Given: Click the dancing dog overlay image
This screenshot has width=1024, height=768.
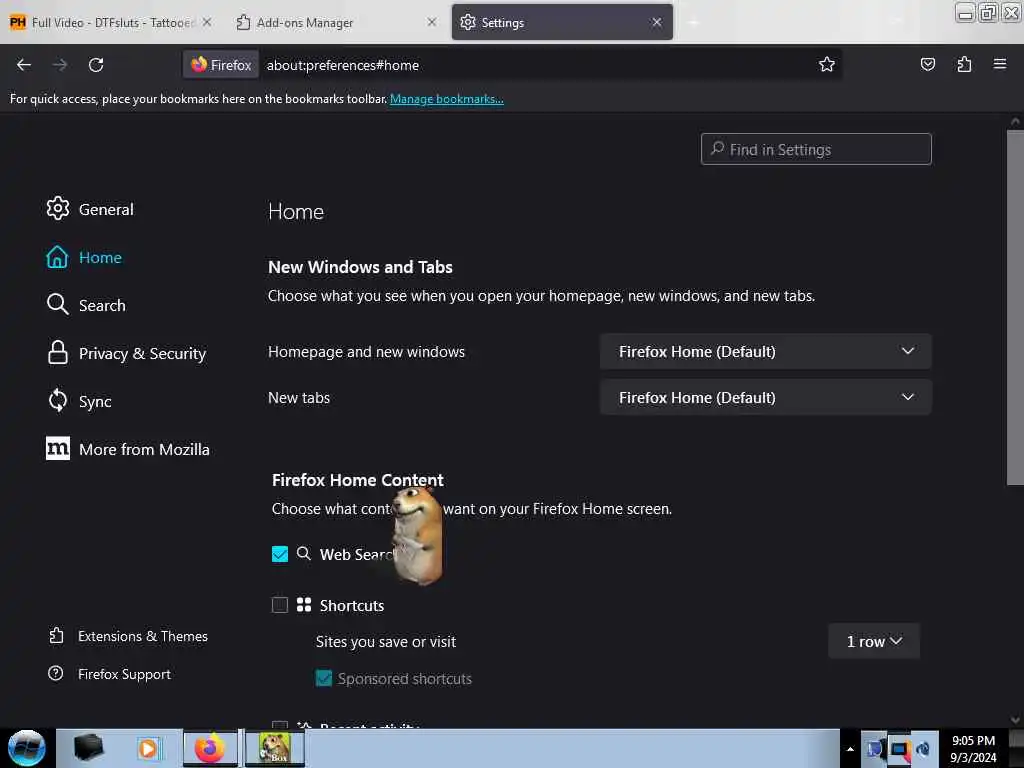Looking at the screenshot, I should (418, 534).
